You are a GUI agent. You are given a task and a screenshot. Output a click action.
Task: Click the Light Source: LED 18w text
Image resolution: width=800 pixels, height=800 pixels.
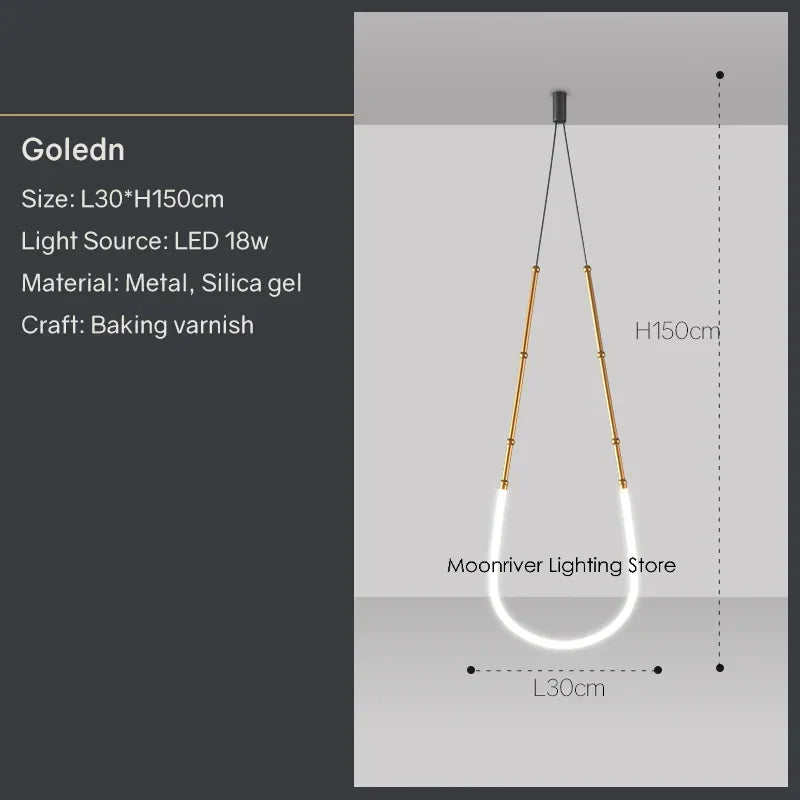click(145, 240)
